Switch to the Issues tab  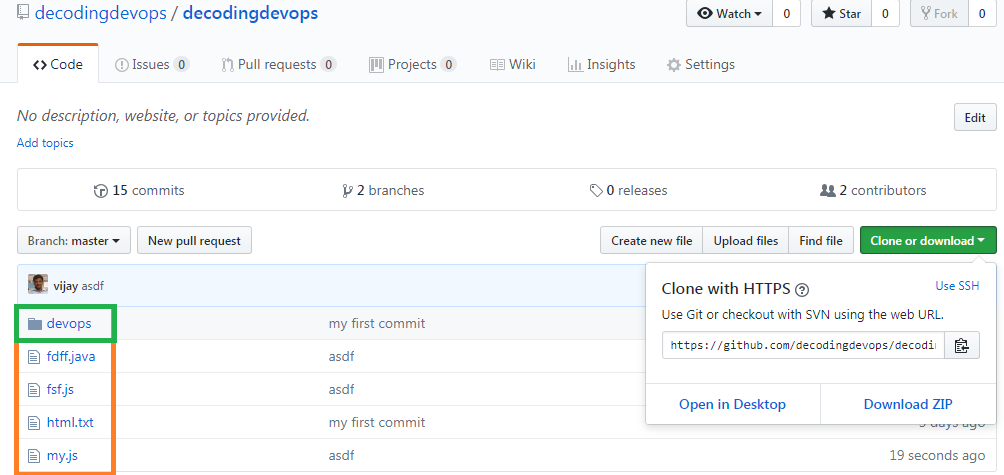click(x=152, y=64)
